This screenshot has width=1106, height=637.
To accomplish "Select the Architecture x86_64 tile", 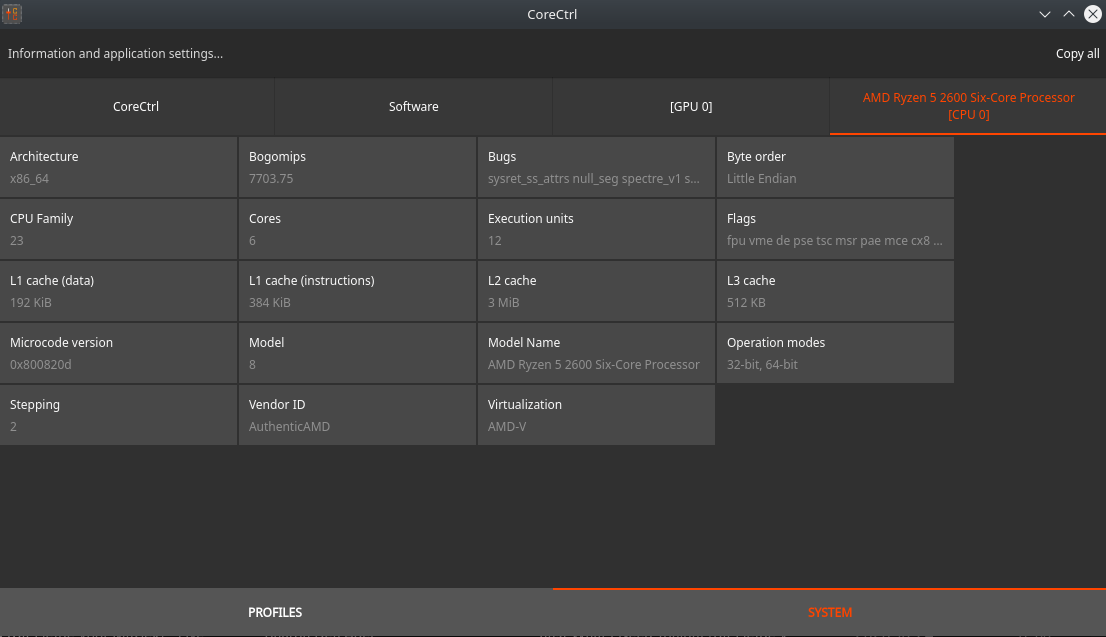I will [118, 167].
